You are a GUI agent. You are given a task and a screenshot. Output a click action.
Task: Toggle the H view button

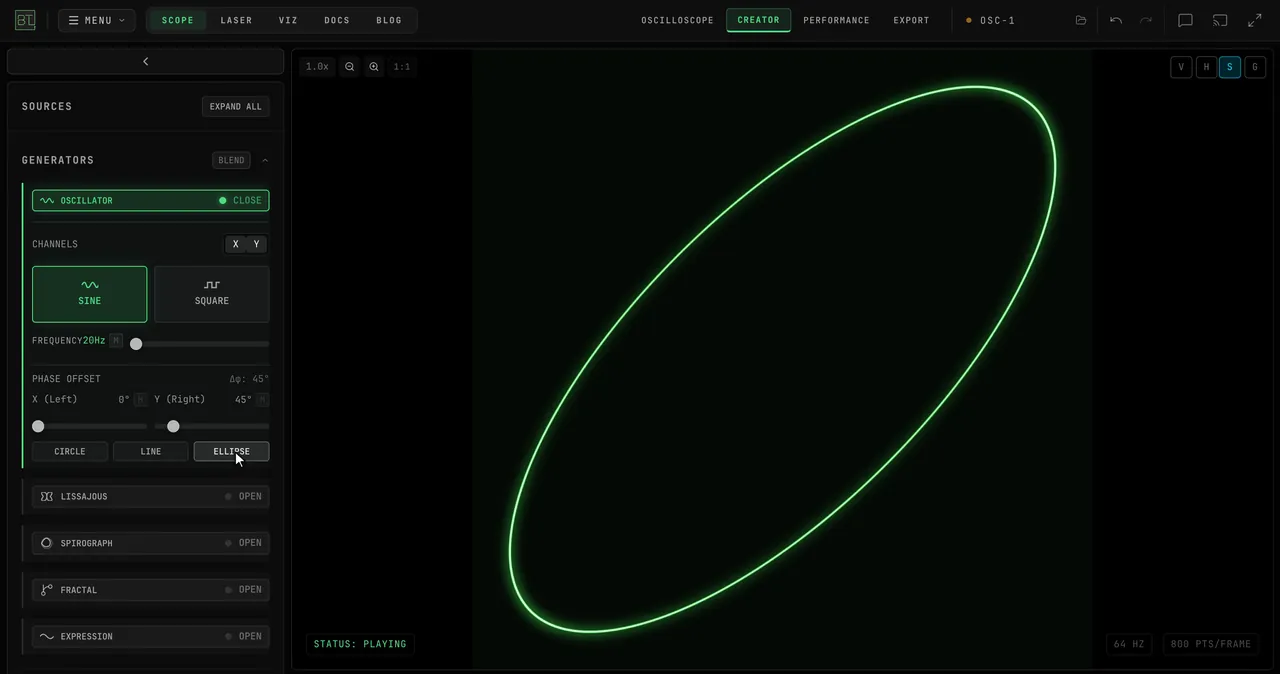[x=1206, y=67]
